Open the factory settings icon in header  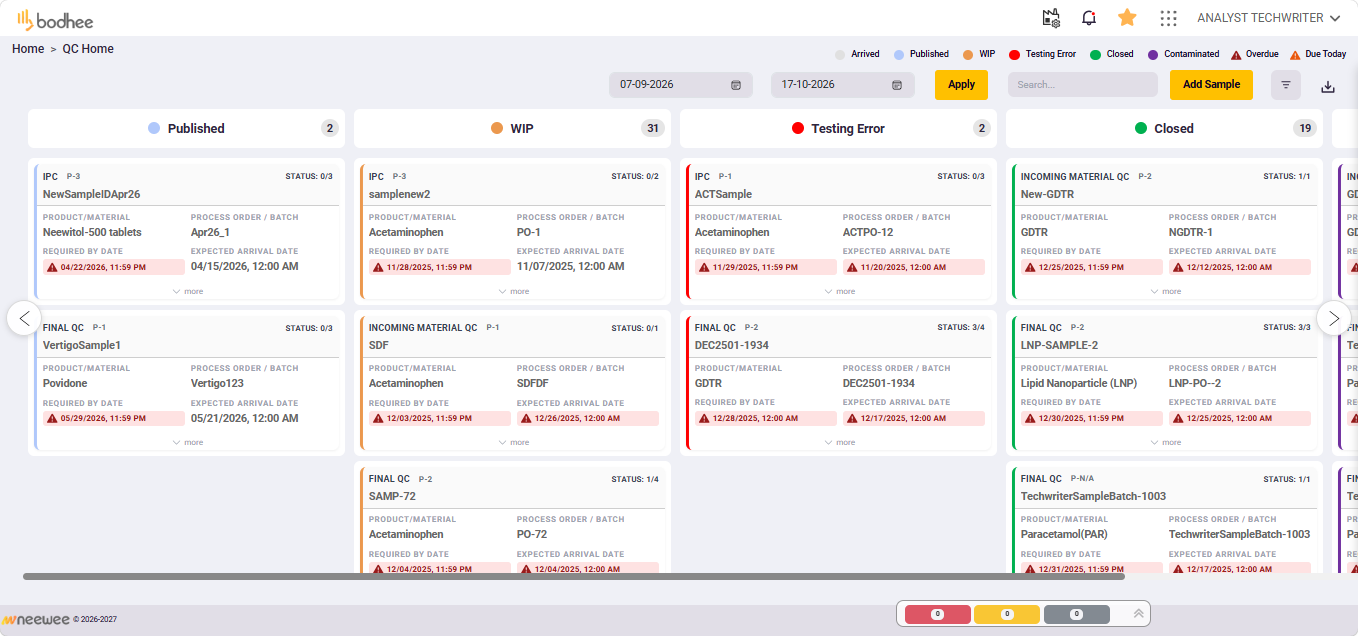point(1051,18)
